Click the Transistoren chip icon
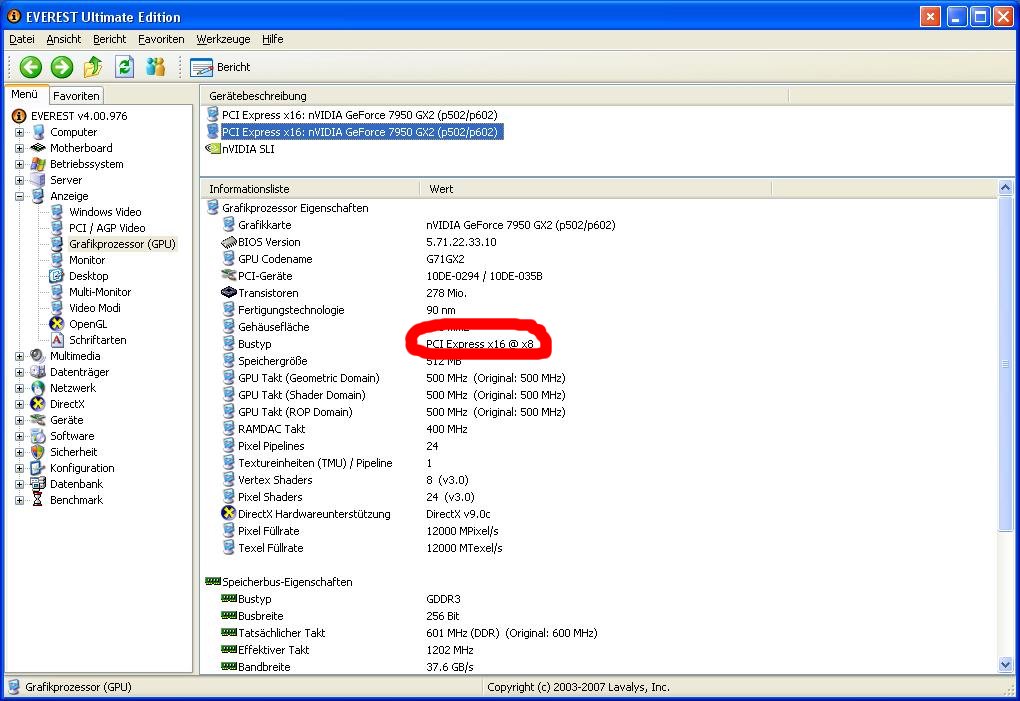 [x=228, y=293]
